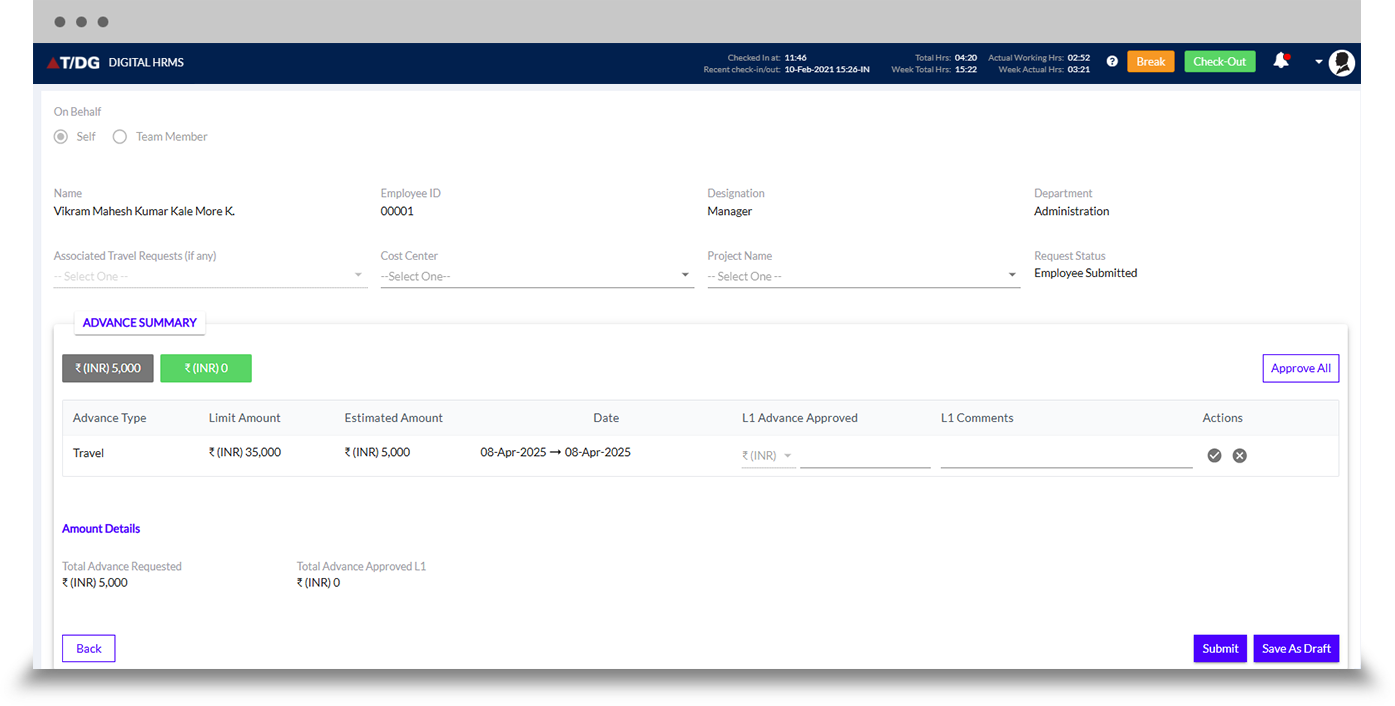Open the notifications bell

tap(1280, 61)
